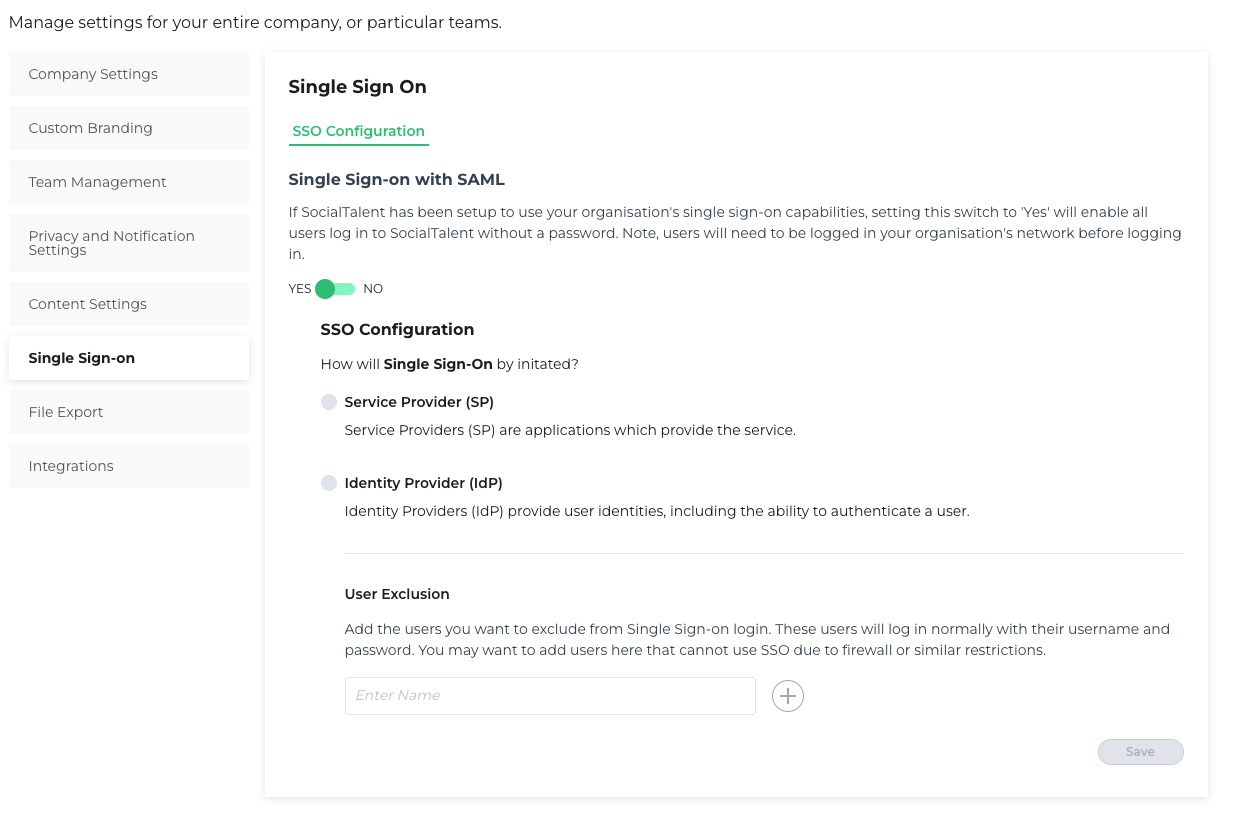Navigate to Content Settings
Screen dimensions: 1239x814
tap(129, 304)
